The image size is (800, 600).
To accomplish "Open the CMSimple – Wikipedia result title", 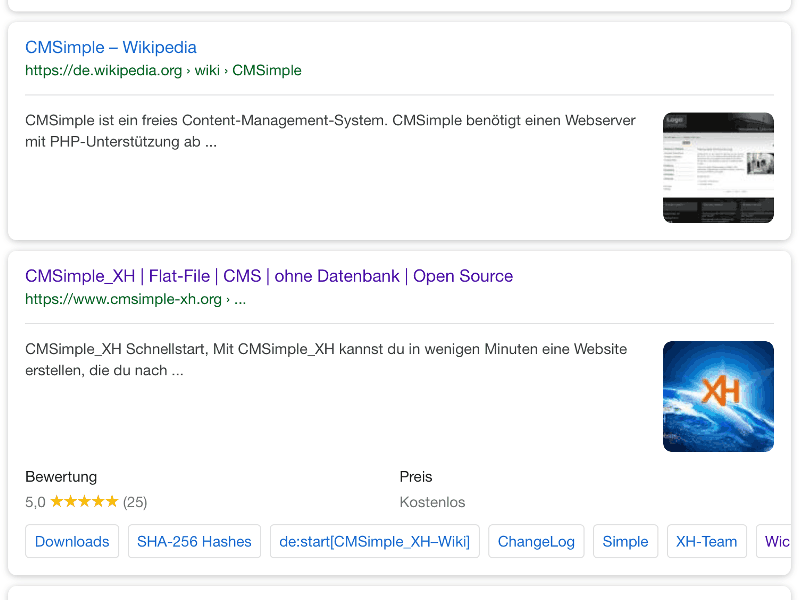I will pyautogui.click(x=111, y=47).
